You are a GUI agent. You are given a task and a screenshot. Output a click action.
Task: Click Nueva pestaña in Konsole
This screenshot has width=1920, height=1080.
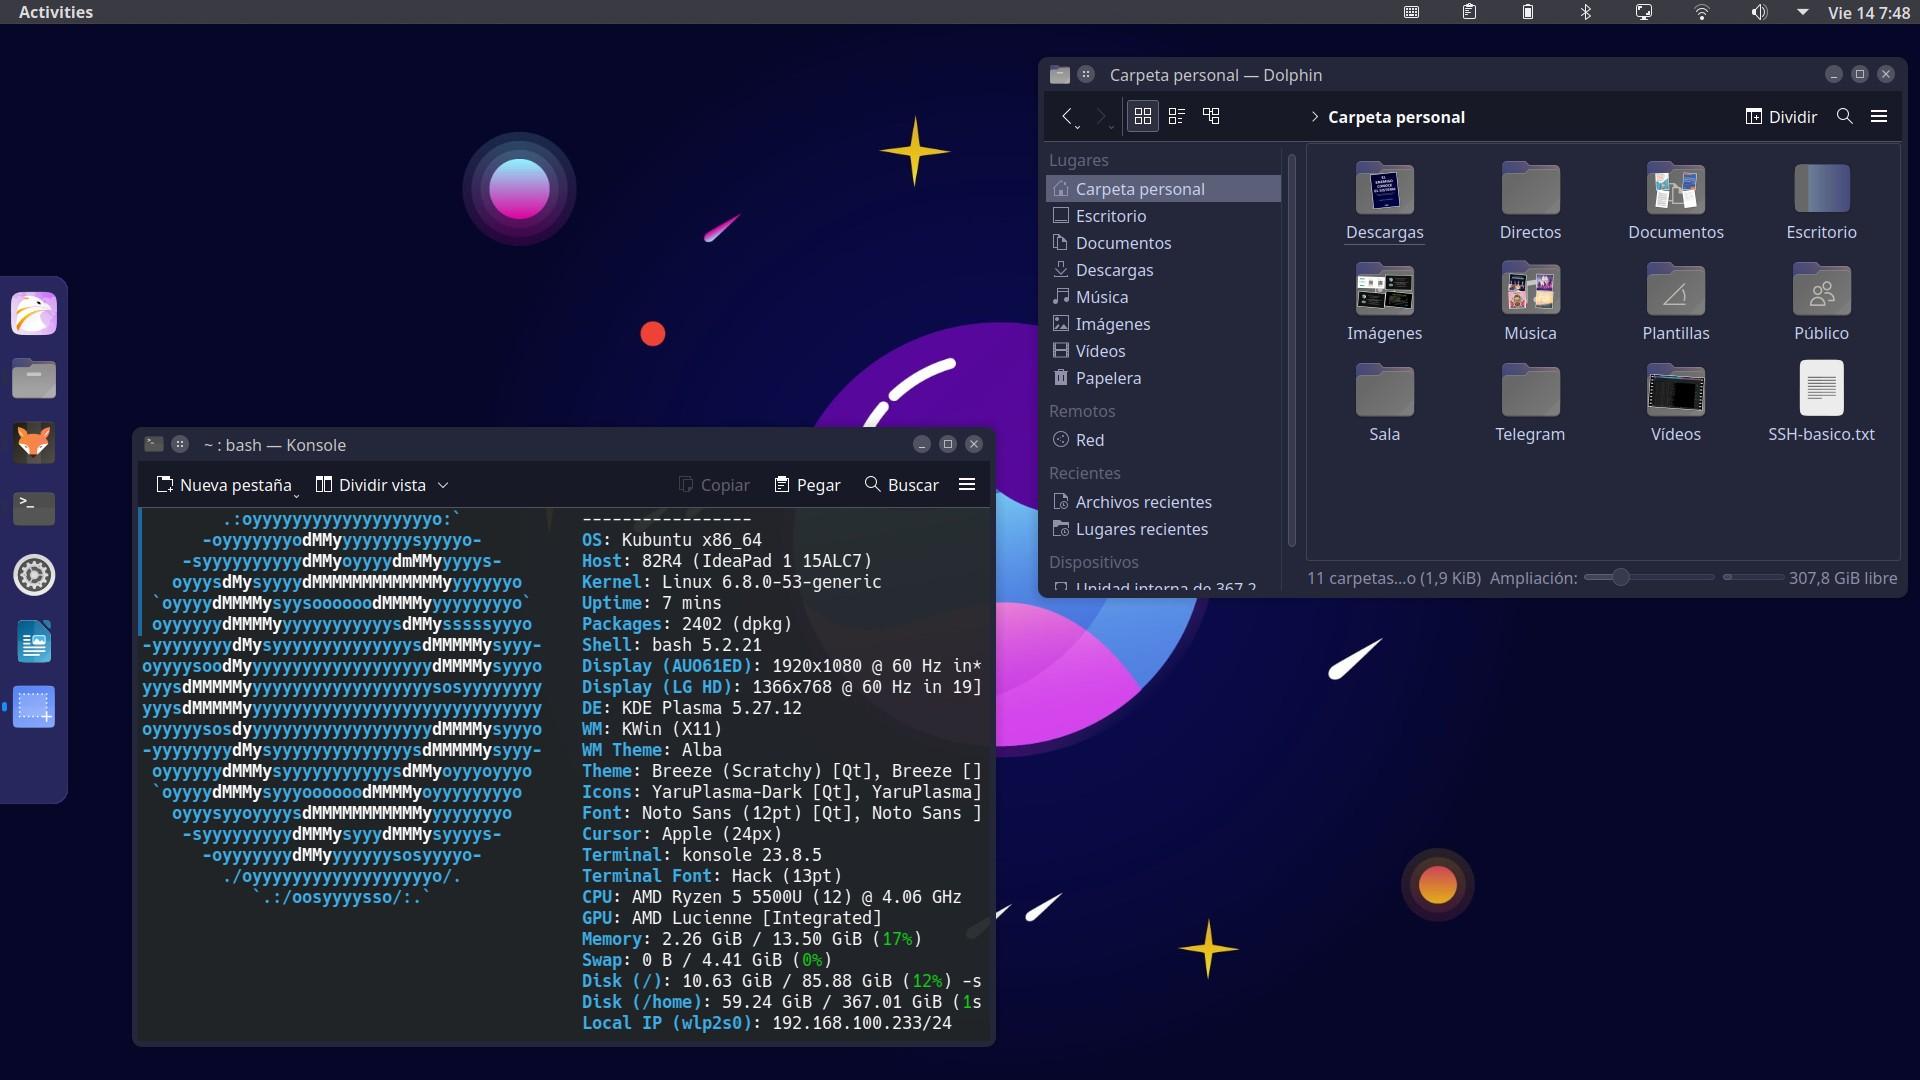point(224,485)
